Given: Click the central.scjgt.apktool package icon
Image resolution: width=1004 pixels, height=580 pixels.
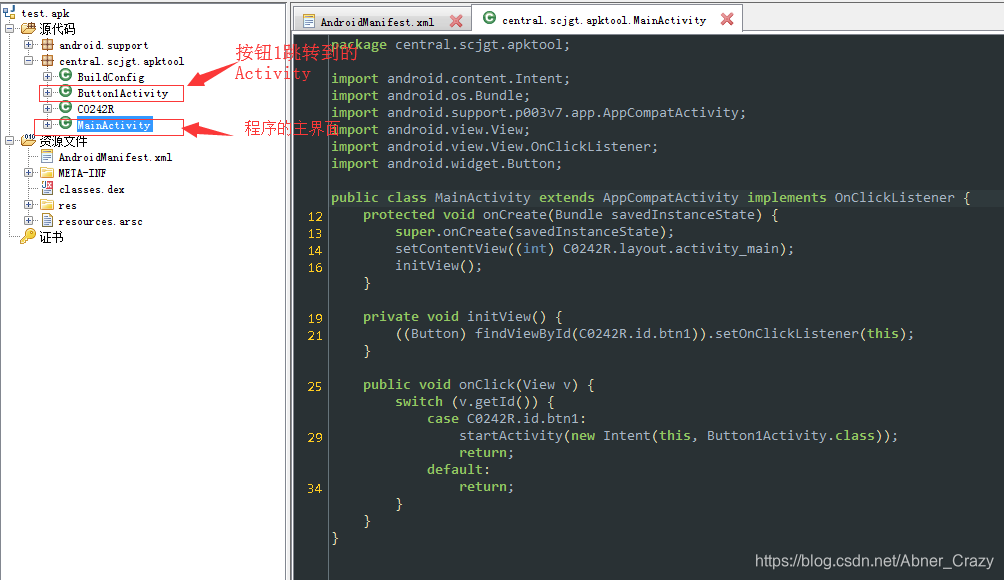Looking at the screenshot, I should 47,61.
